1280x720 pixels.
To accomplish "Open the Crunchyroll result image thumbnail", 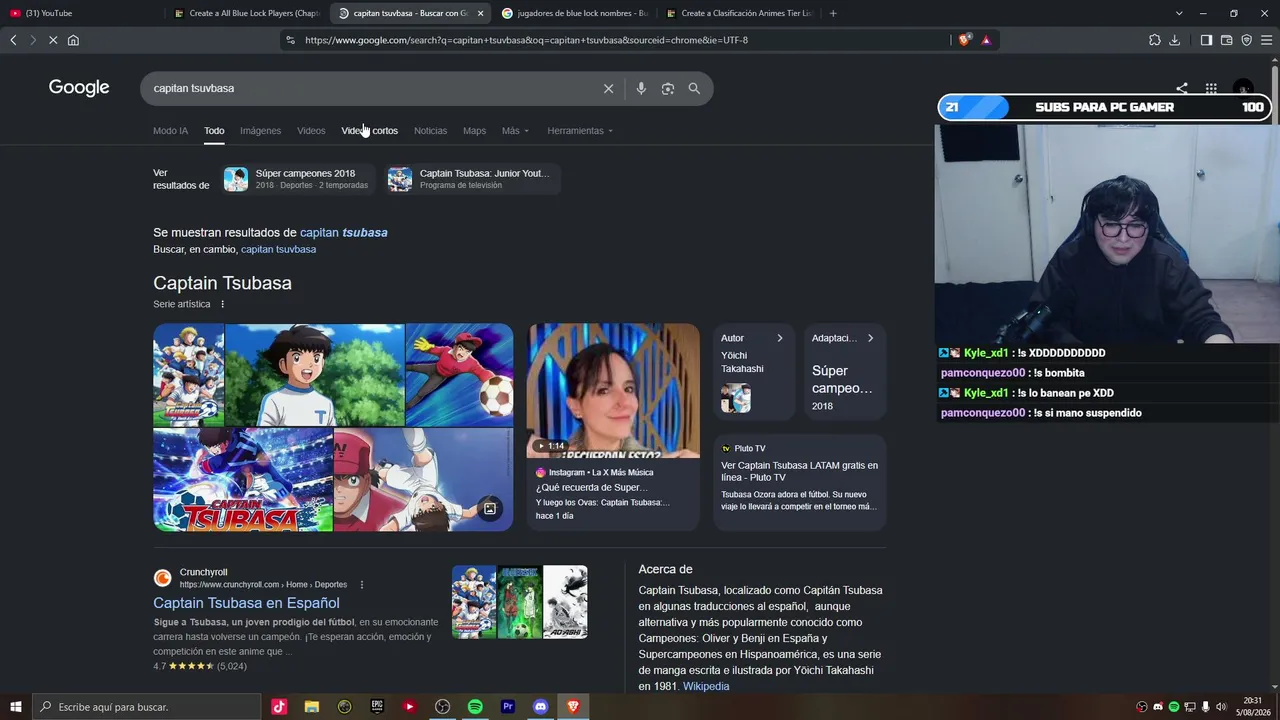I will [x=519, y=602].
